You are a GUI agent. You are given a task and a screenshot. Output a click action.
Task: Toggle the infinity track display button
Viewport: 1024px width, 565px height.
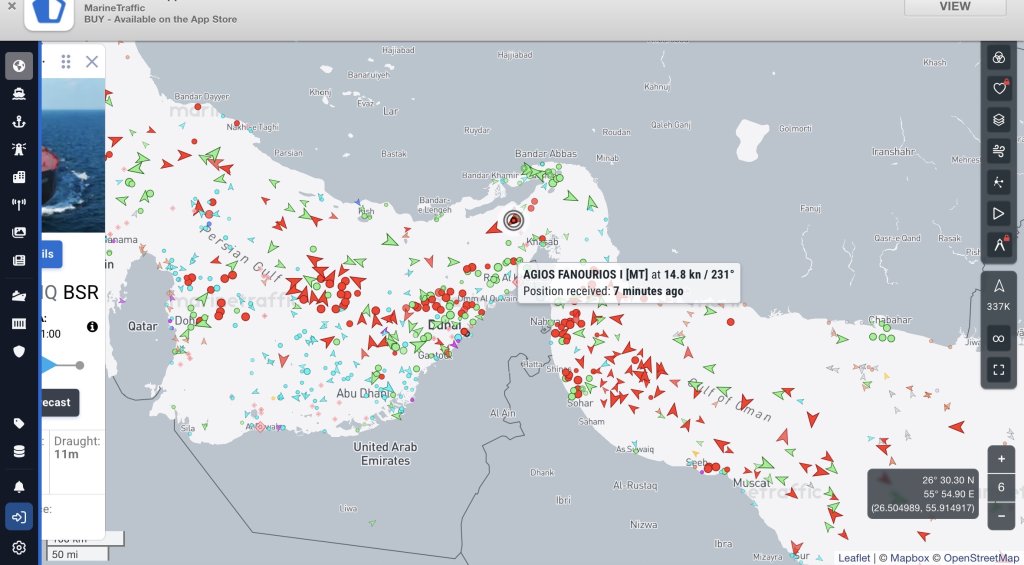(998, 339)
